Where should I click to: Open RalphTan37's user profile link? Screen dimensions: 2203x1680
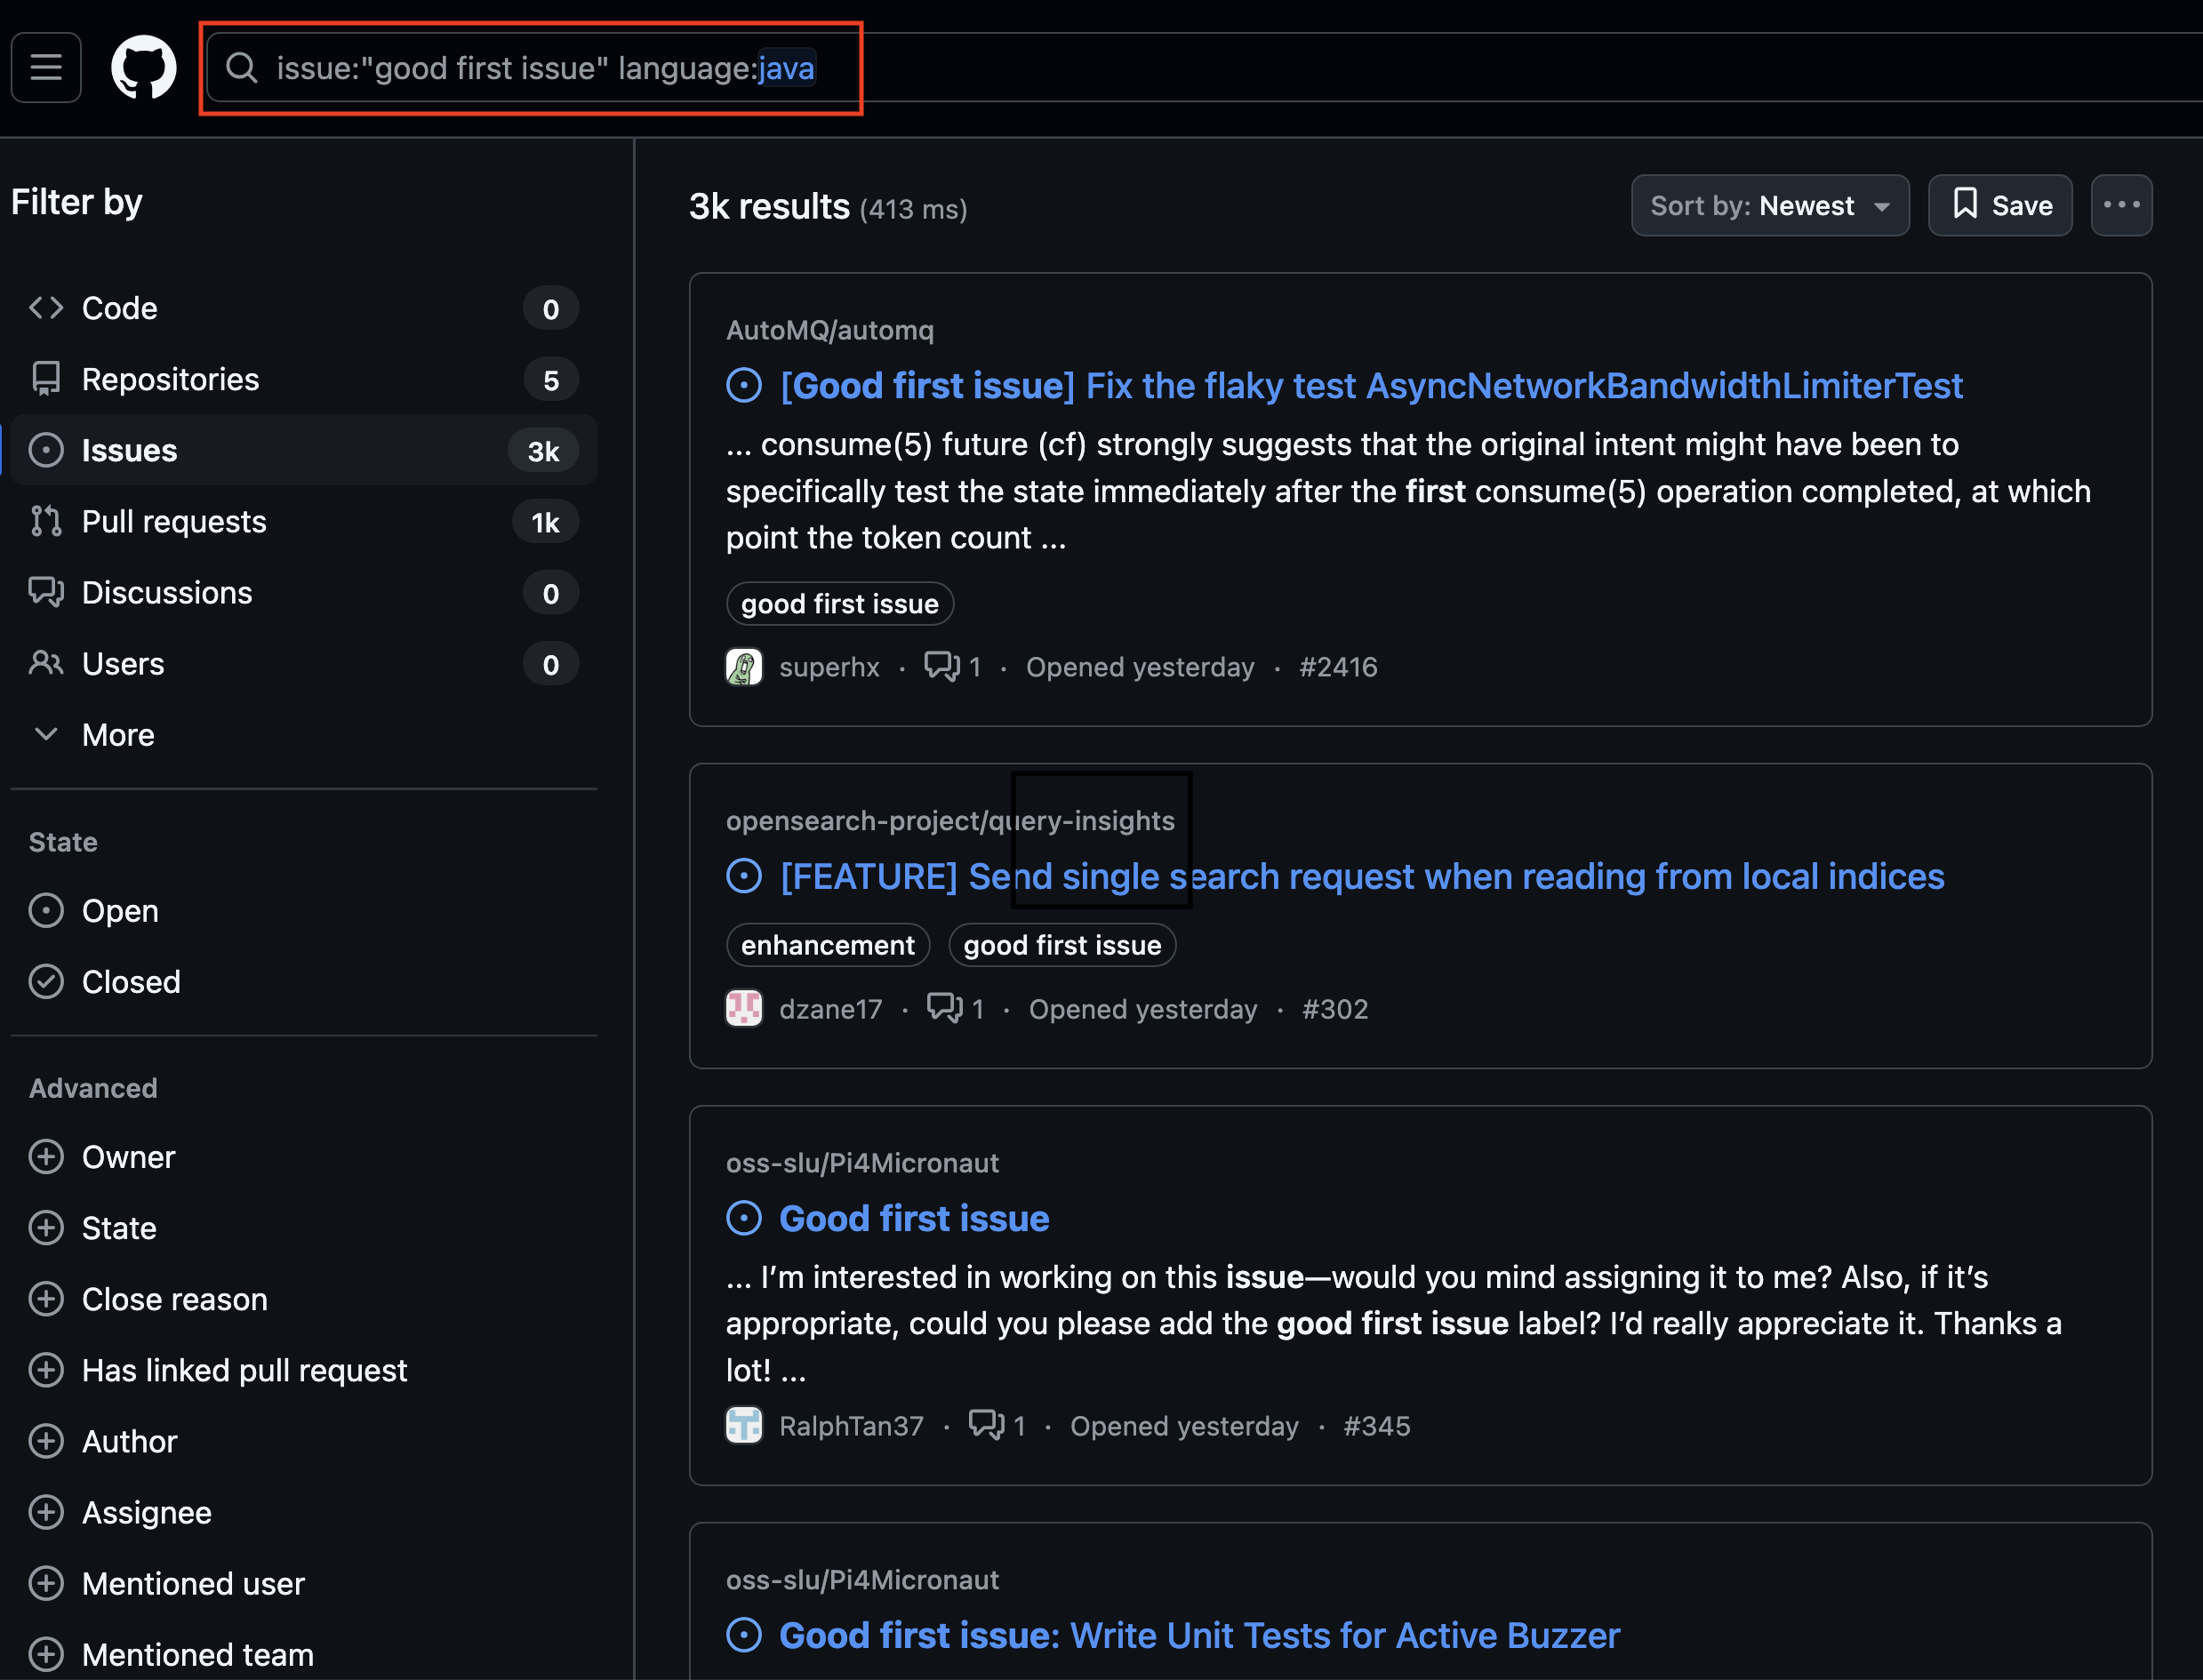[x=851, y=1426]
